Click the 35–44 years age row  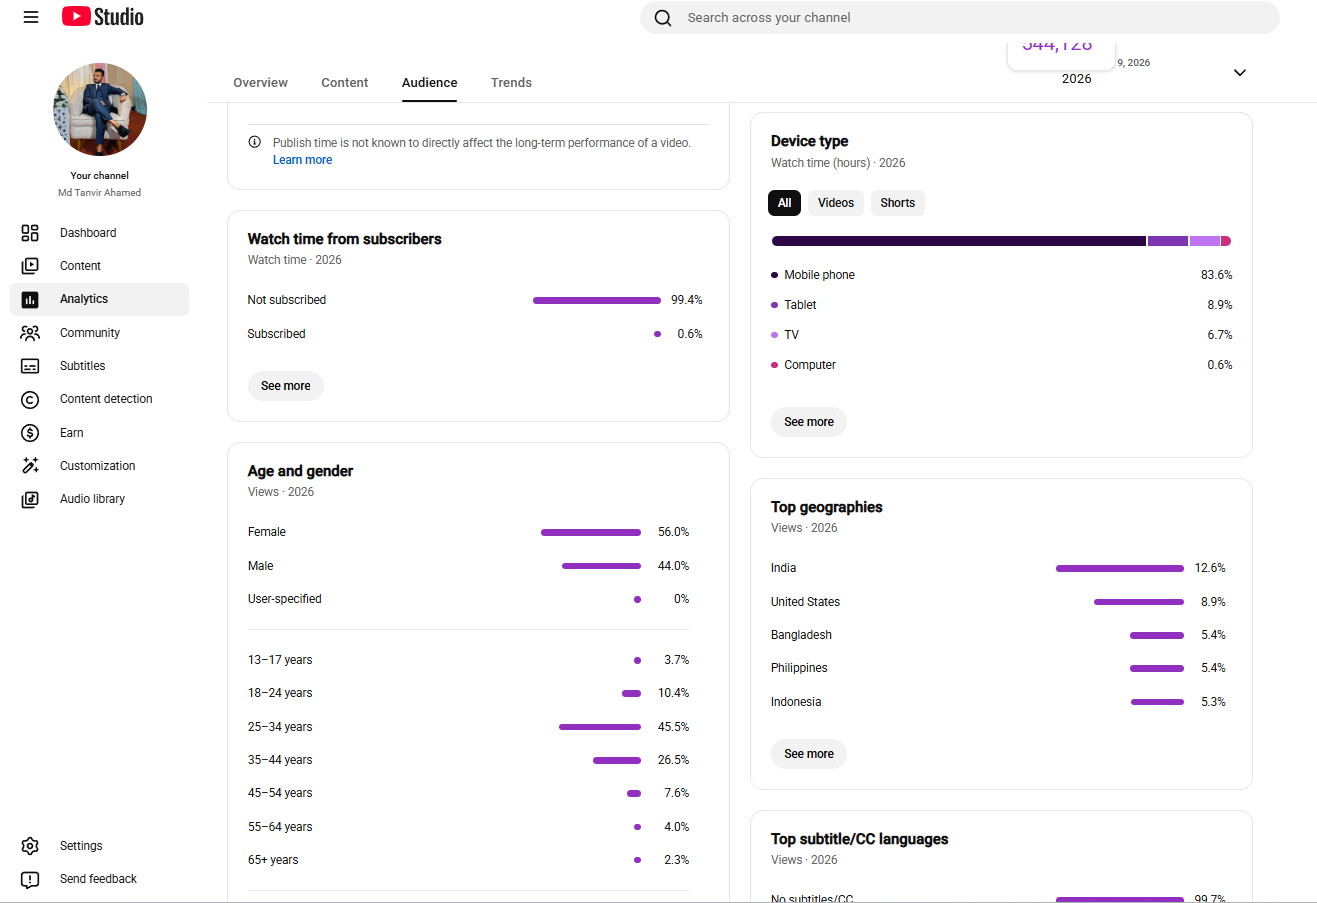pyautogui.click(x=468, y=760)
